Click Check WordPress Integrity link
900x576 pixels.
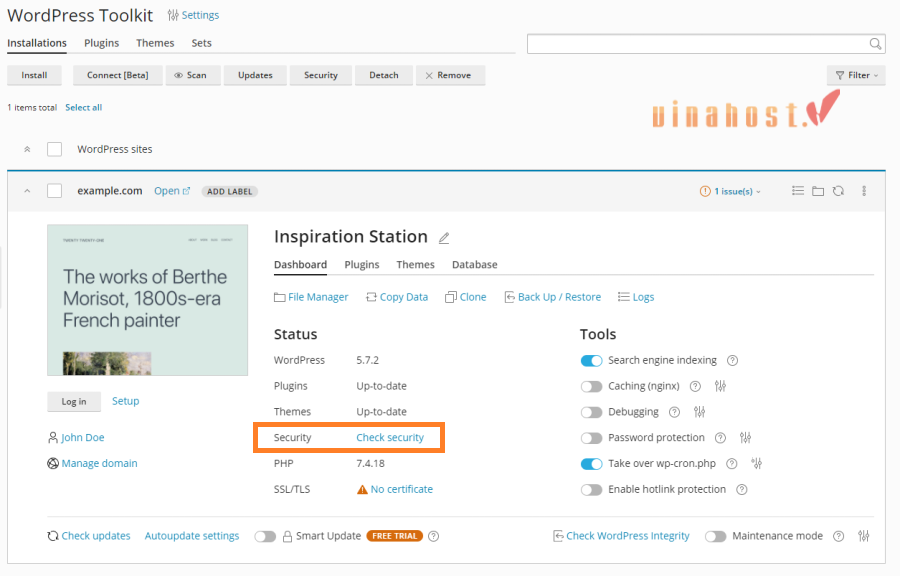pos(621,536)
